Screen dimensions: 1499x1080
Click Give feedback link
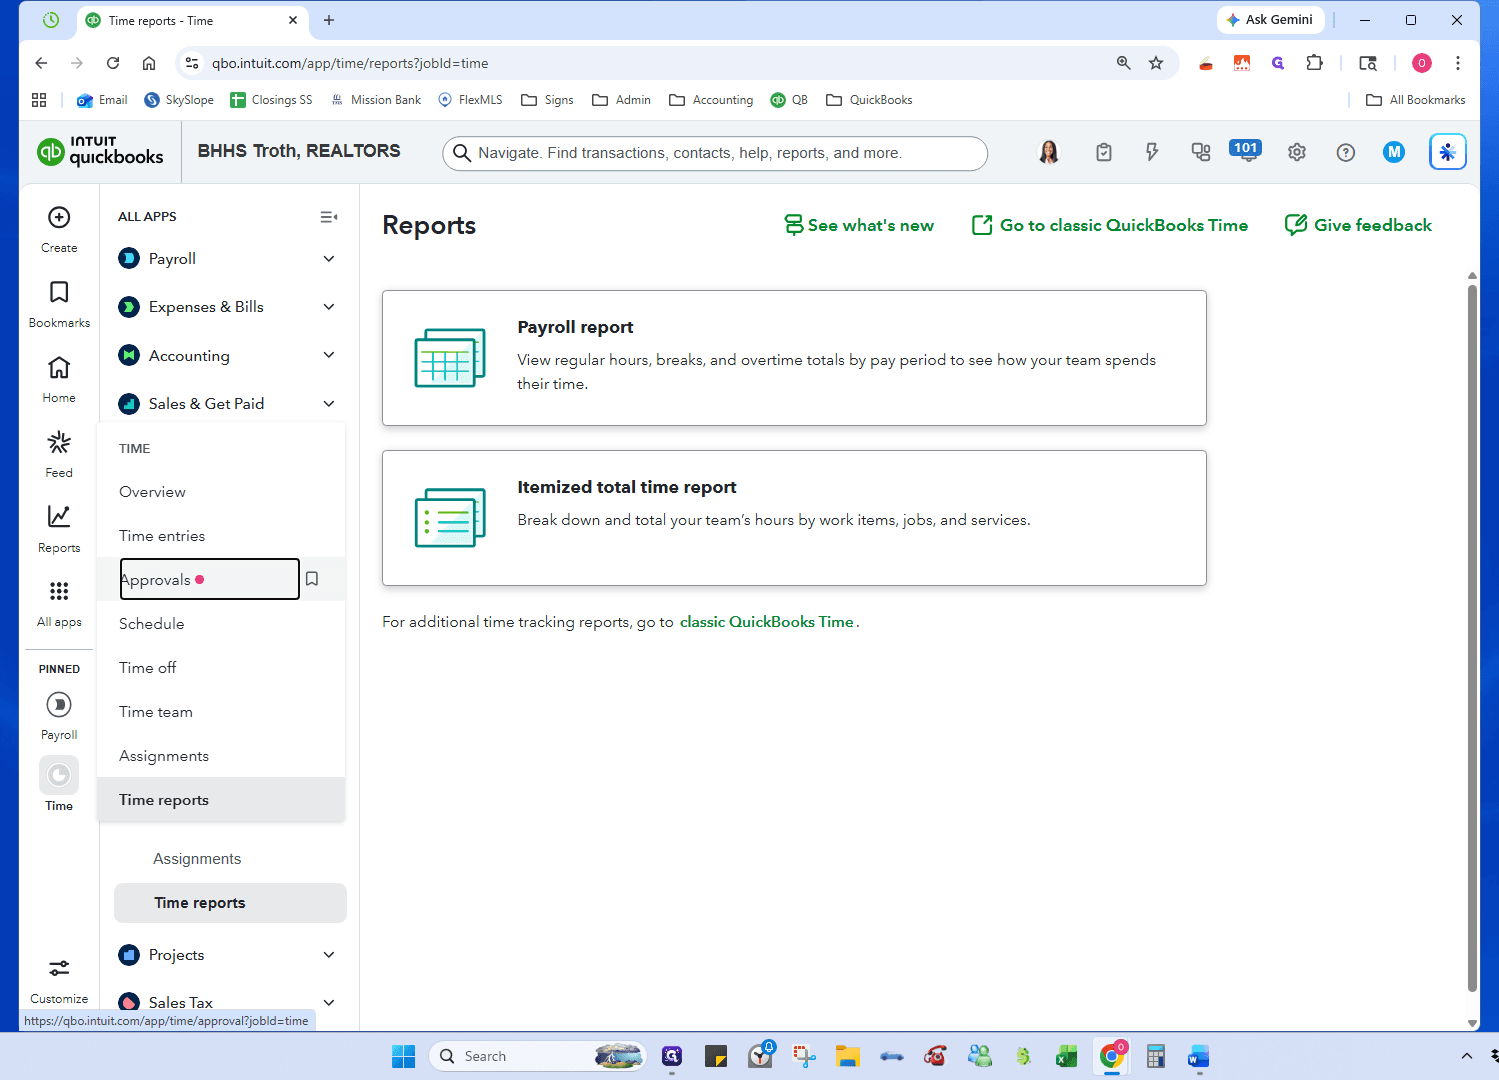(1358, 225)
